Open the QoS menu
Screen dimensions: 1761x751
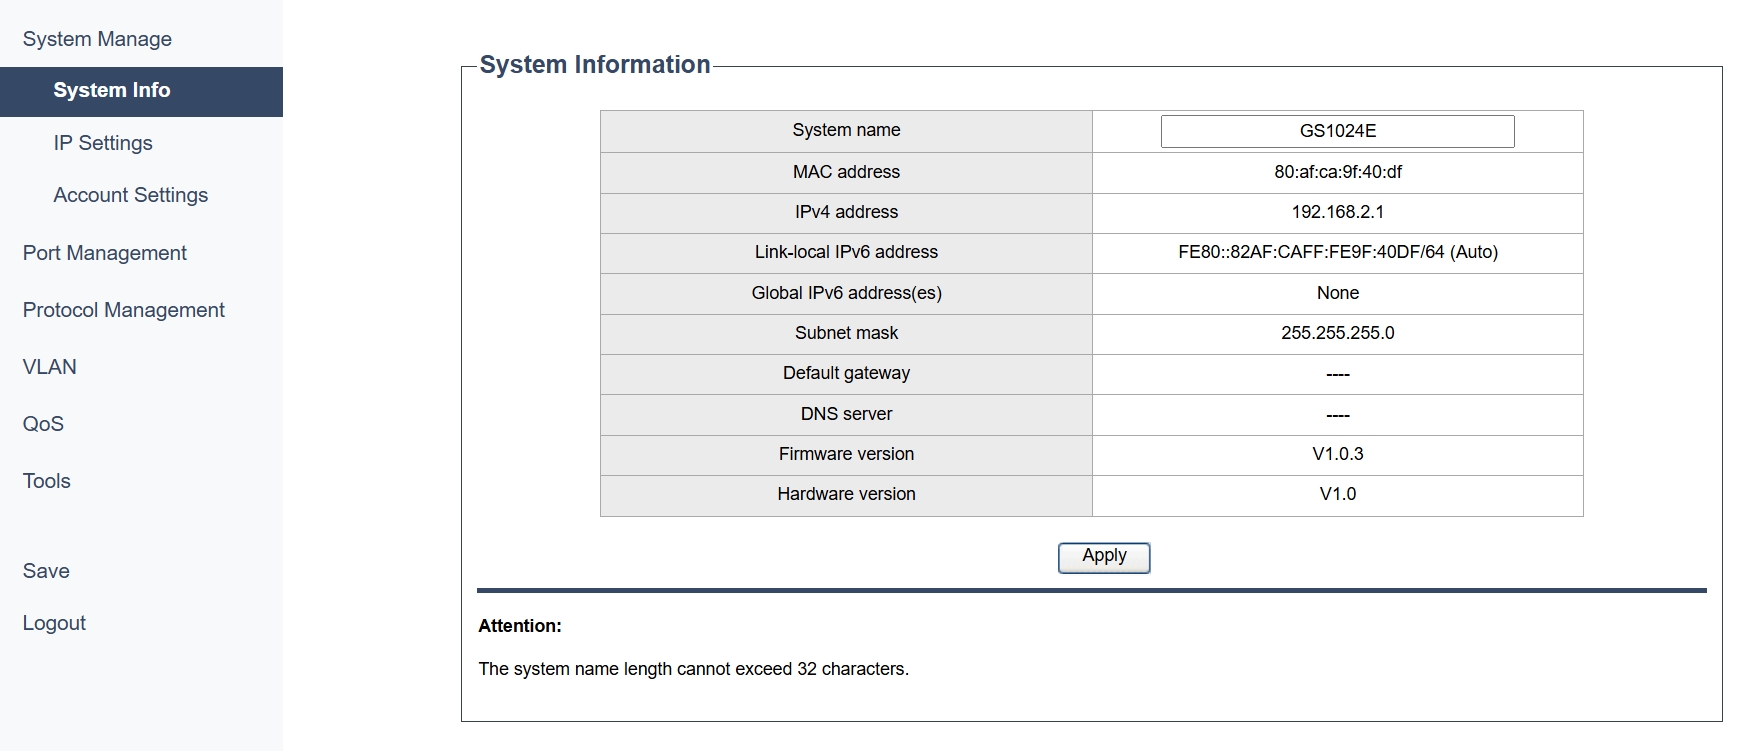(43, 424)
